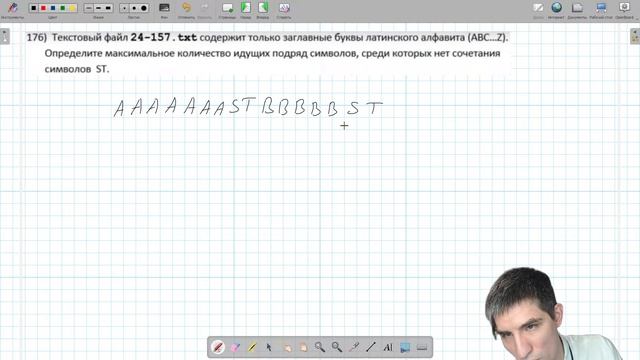The width and height of the screenshot is (640, 360).
Task: Select the Highlighter marker tool
Action: pyautogui.click(x=252, y=347)
